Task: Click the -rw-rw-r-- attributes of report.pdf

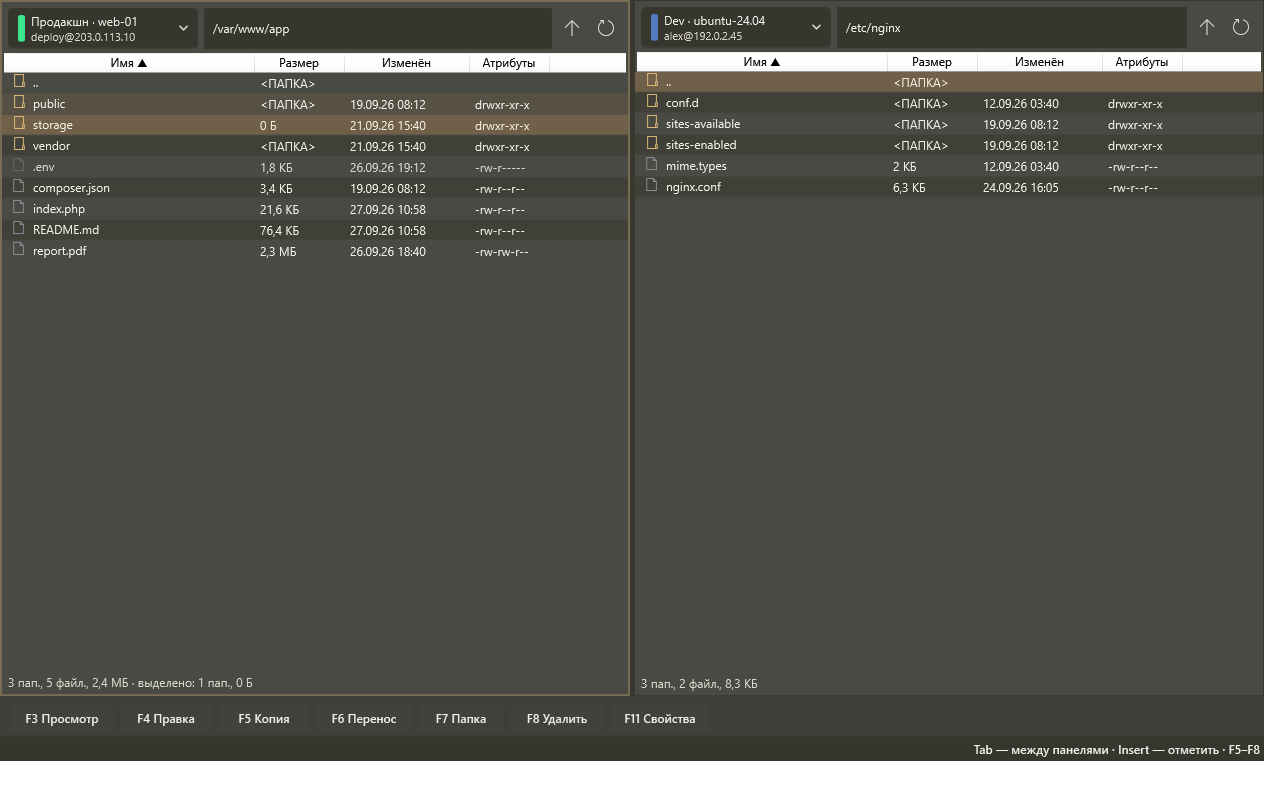Action: pyautogui.click(x=502, y=251)
